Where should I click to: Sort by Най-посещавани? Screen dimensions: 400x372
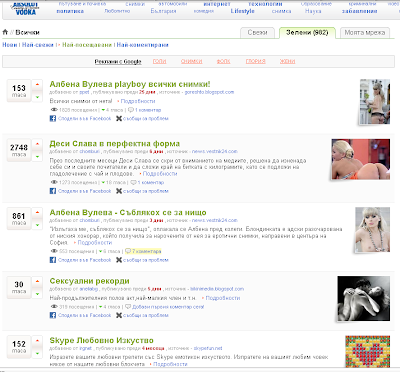[x=87, y=45]
